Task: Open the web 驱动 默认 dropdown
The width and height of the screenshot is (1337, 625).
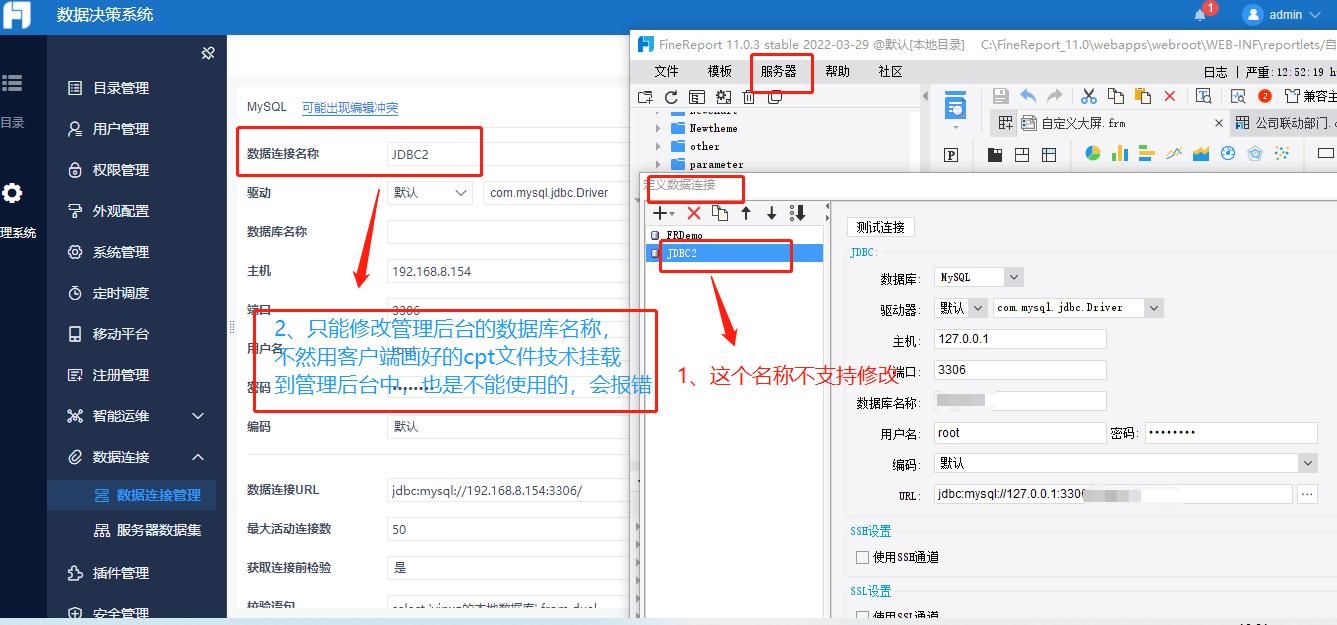Action: pyautogui.click(x=430, y=192)
